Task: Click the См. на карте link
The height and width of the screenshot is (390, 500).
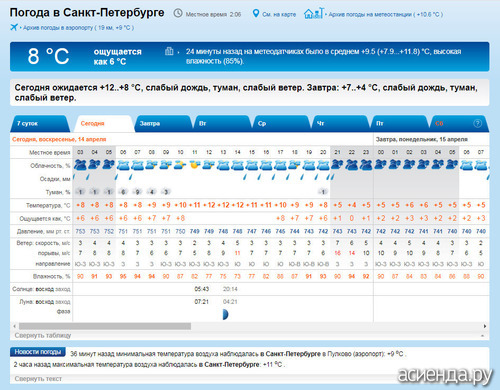Action: point(279,14)
